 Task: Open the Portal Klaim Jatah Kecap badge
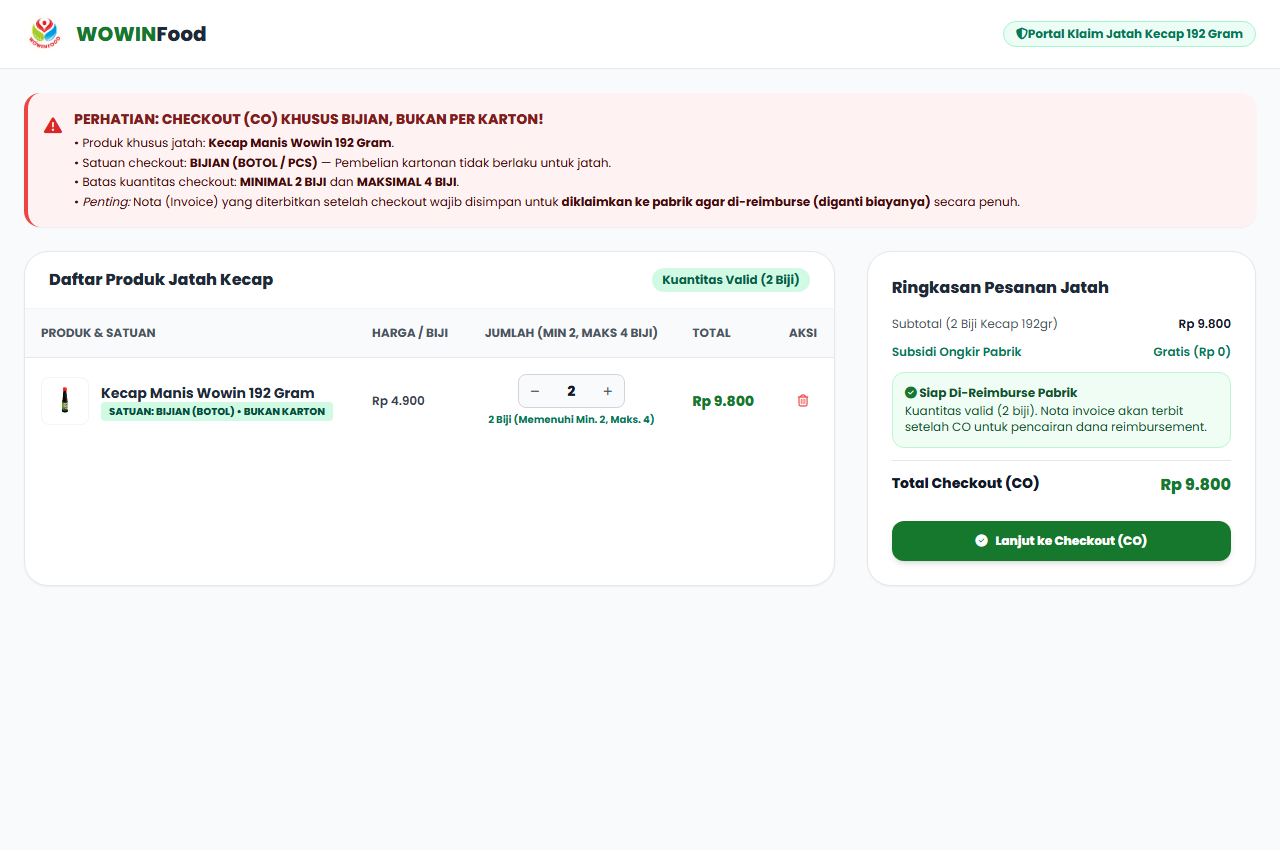coord(1129,34)
